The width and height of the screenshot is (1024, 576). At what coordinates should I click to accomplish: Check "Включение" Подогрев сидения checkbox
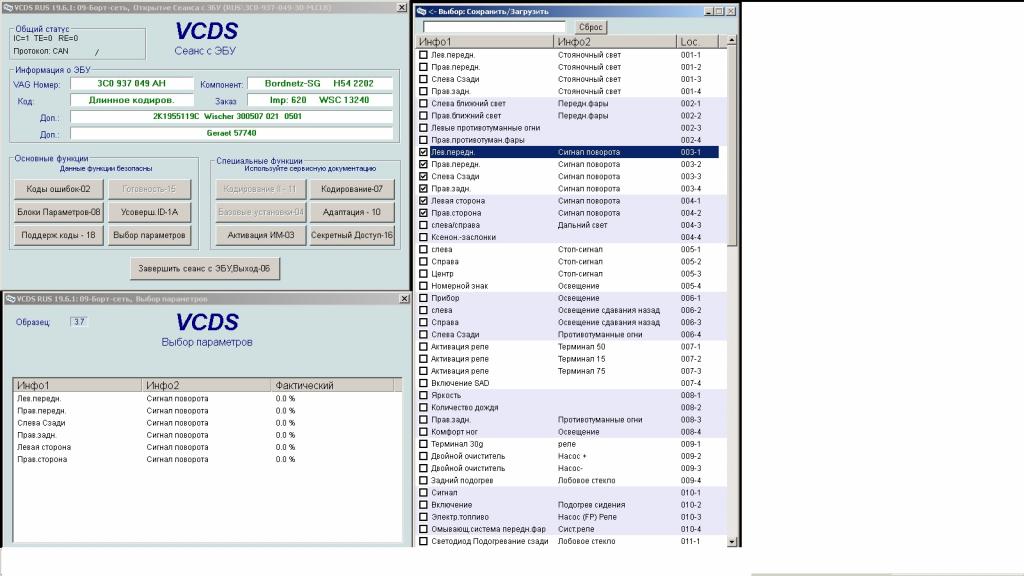[x=423, y=505]
